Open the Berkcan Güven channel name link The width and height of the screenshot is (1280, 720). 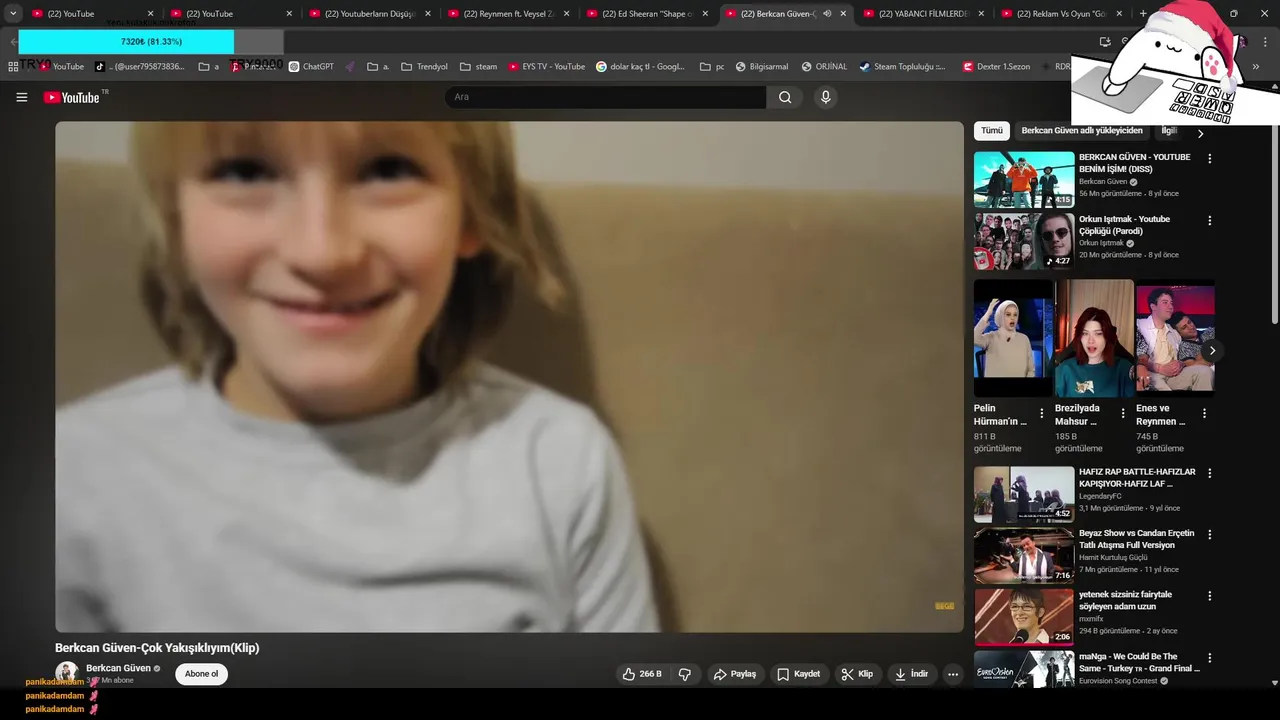coord(118,668)
